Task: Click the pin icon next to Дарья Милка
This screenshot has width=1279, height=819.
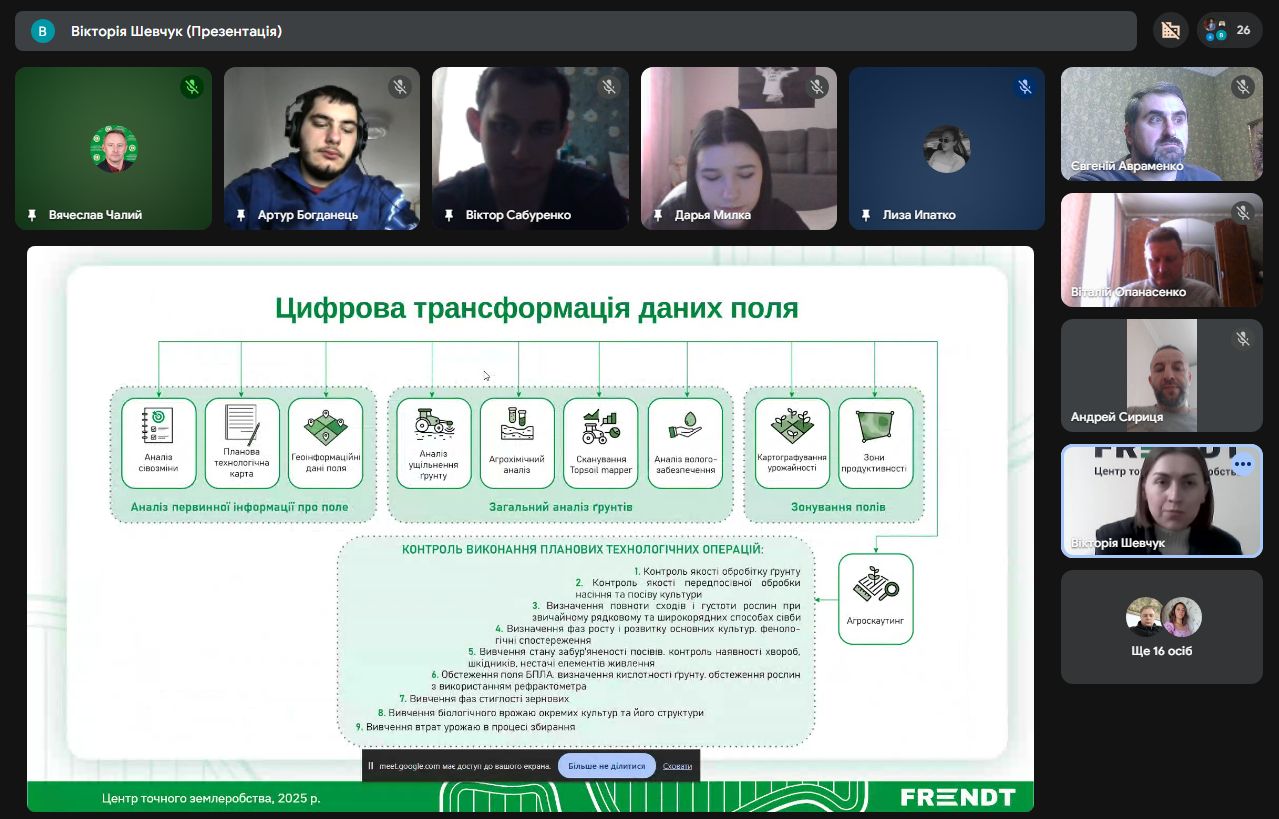Action: 658,215
